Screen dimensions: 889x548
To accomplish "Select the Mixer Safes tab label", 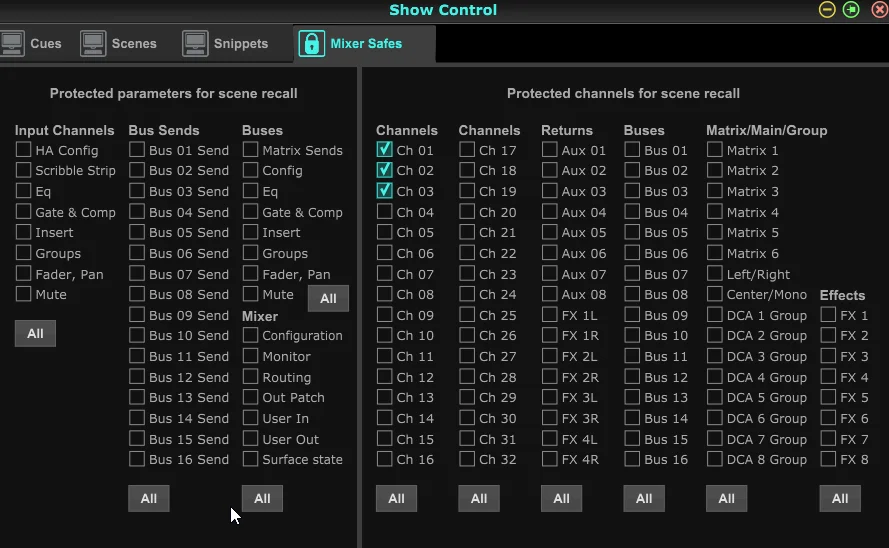I will pos(366,44).
